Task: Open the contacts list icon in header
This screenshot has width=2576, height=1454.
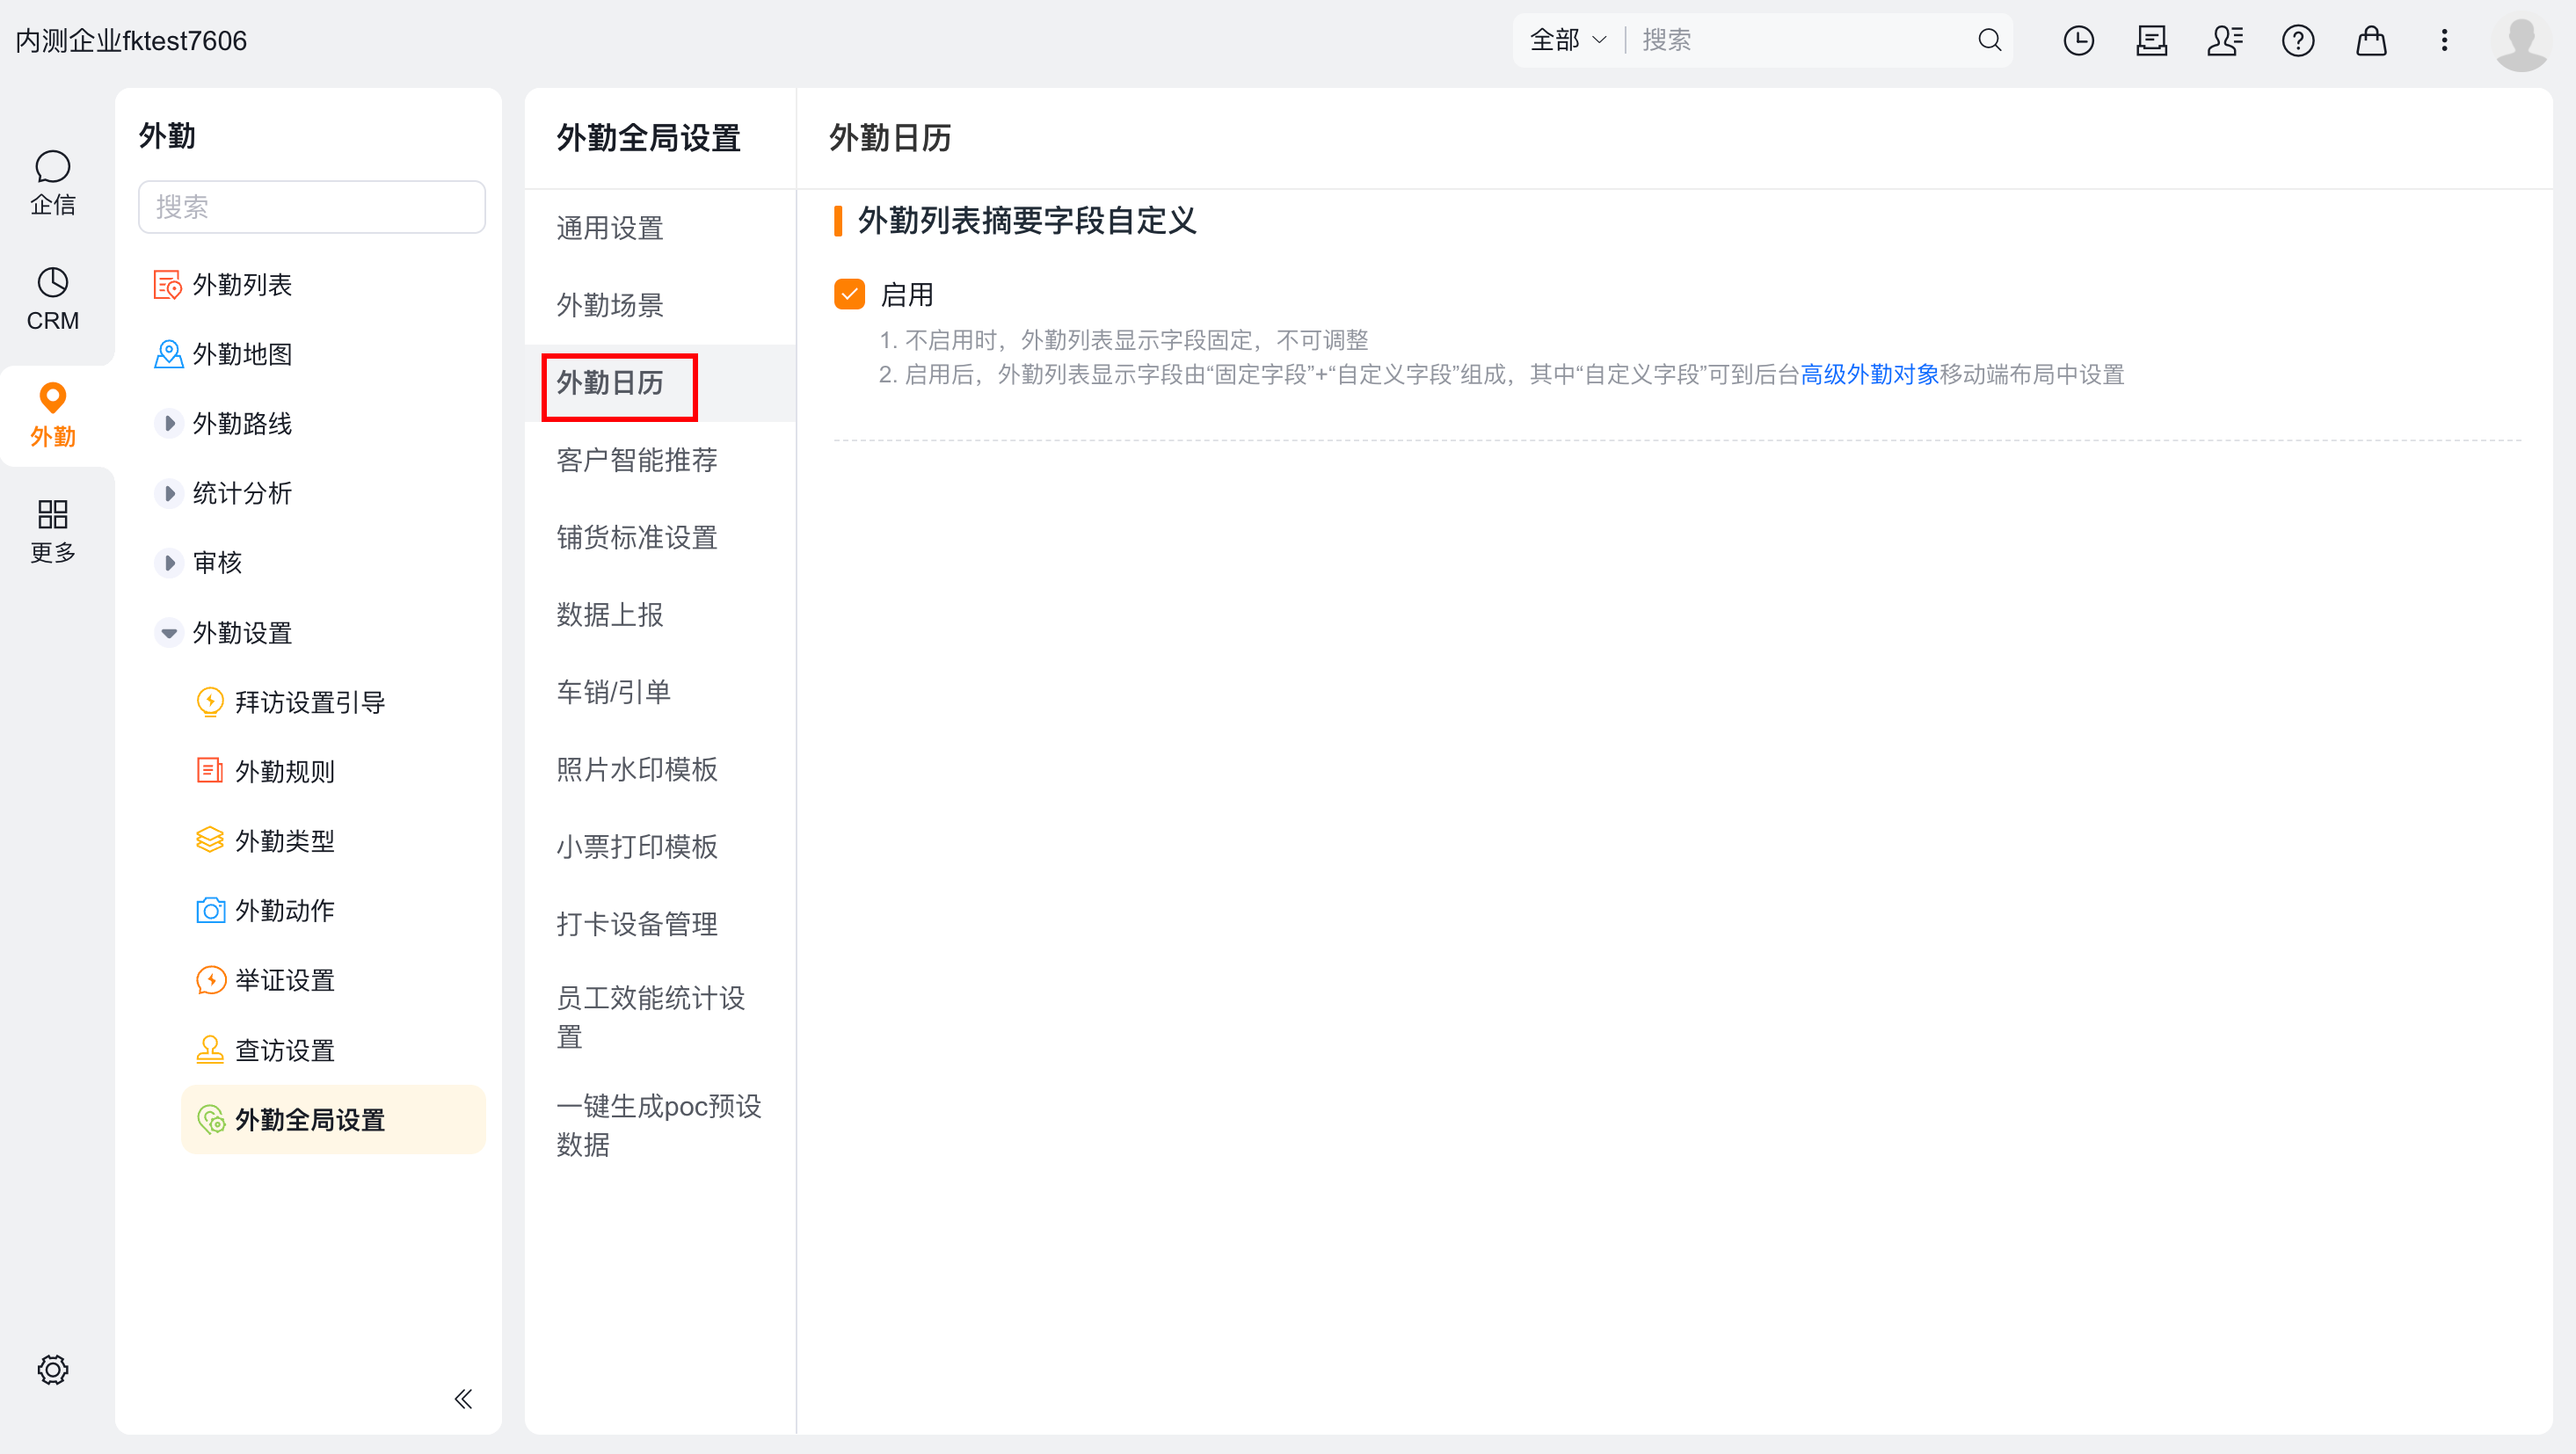Action: pos(2225,40)
